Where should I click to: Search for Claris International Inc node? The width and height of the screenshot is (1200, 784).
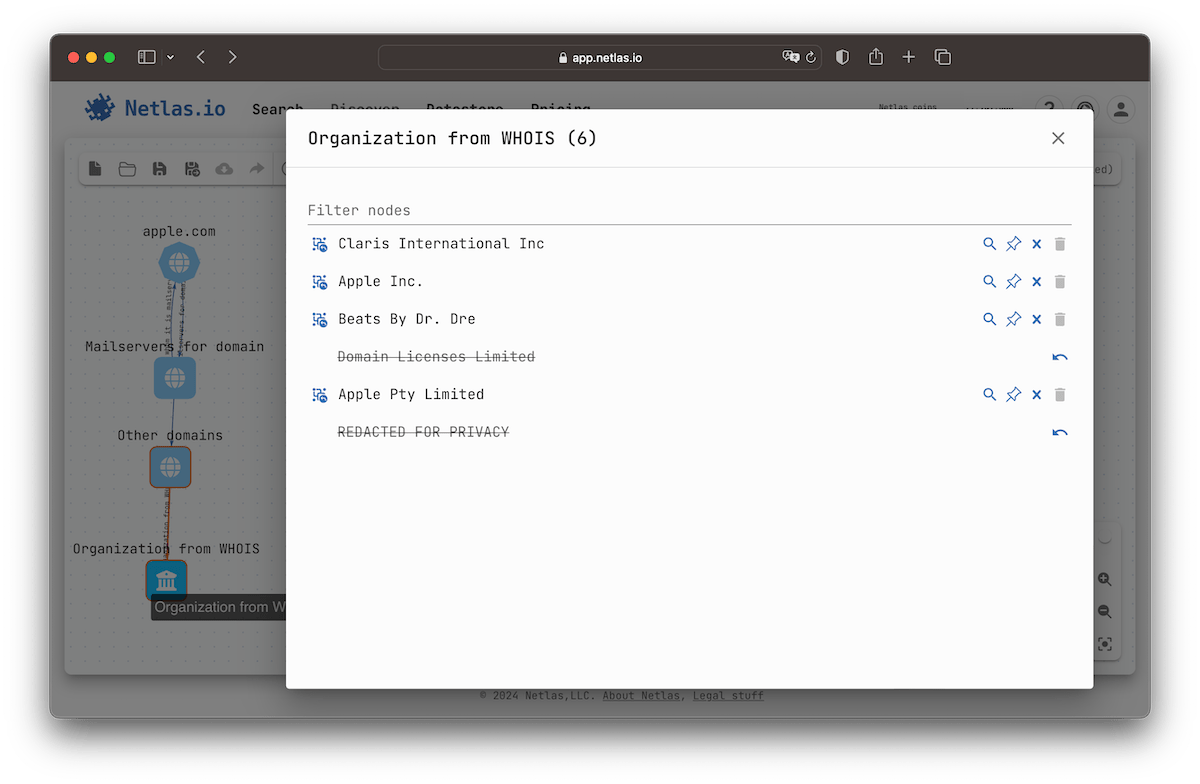pyautogui.click(x=989, y=243)
